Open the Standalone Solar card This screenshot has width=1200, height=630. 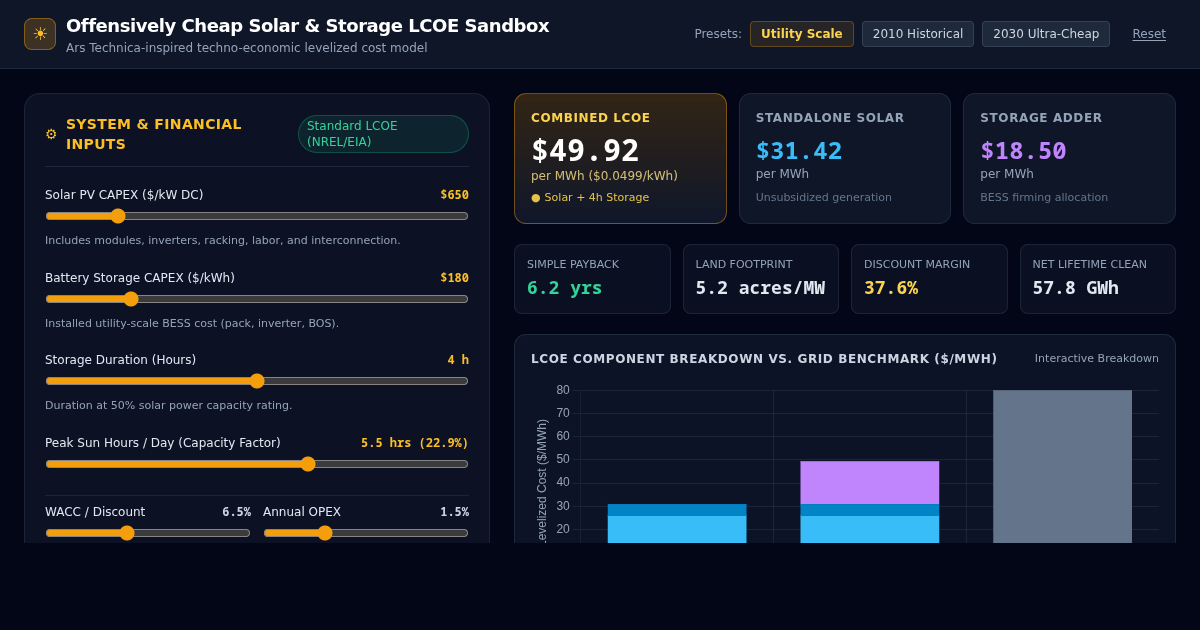[x=845, y=158]
